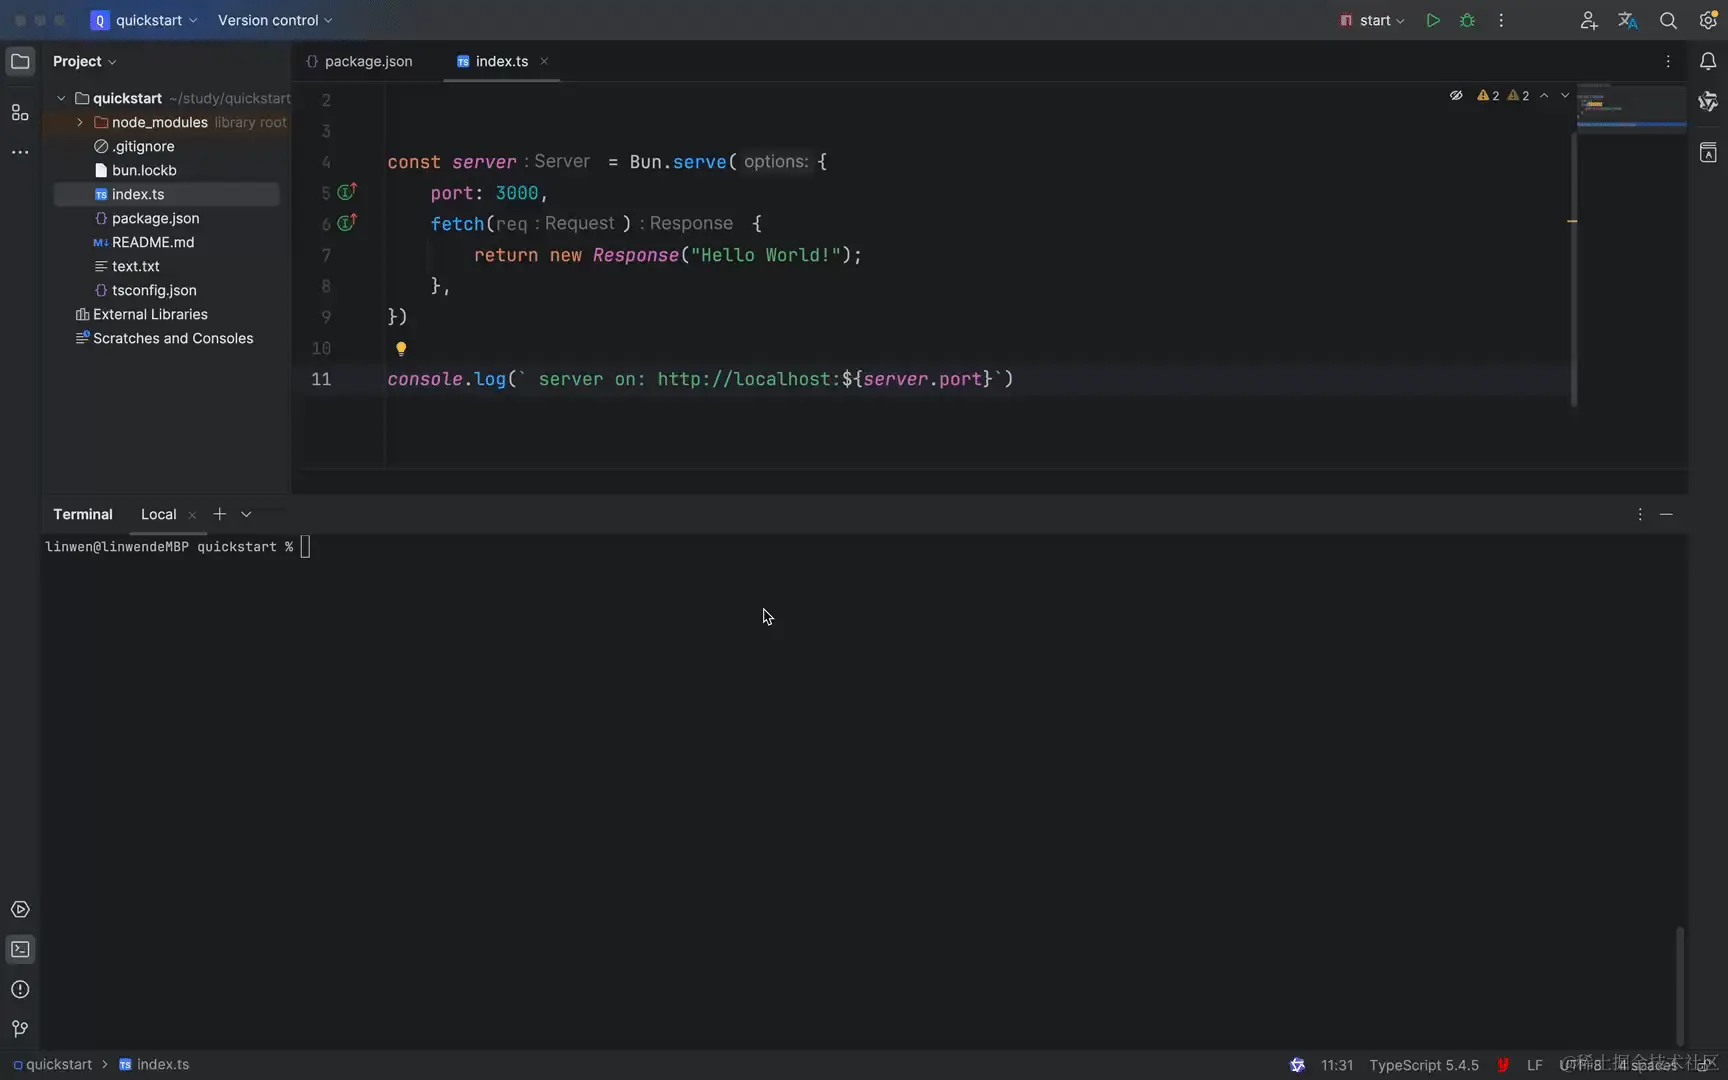Run the start configuration

1433,20
